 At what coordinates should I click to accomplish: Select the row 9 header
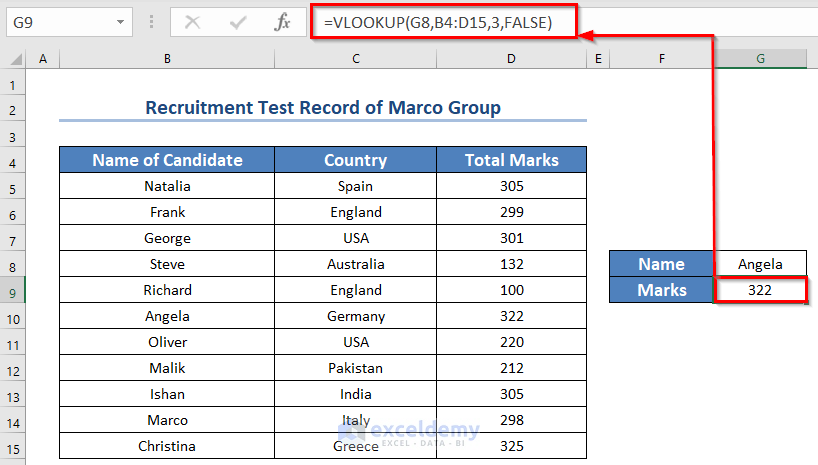click(13, 290)
